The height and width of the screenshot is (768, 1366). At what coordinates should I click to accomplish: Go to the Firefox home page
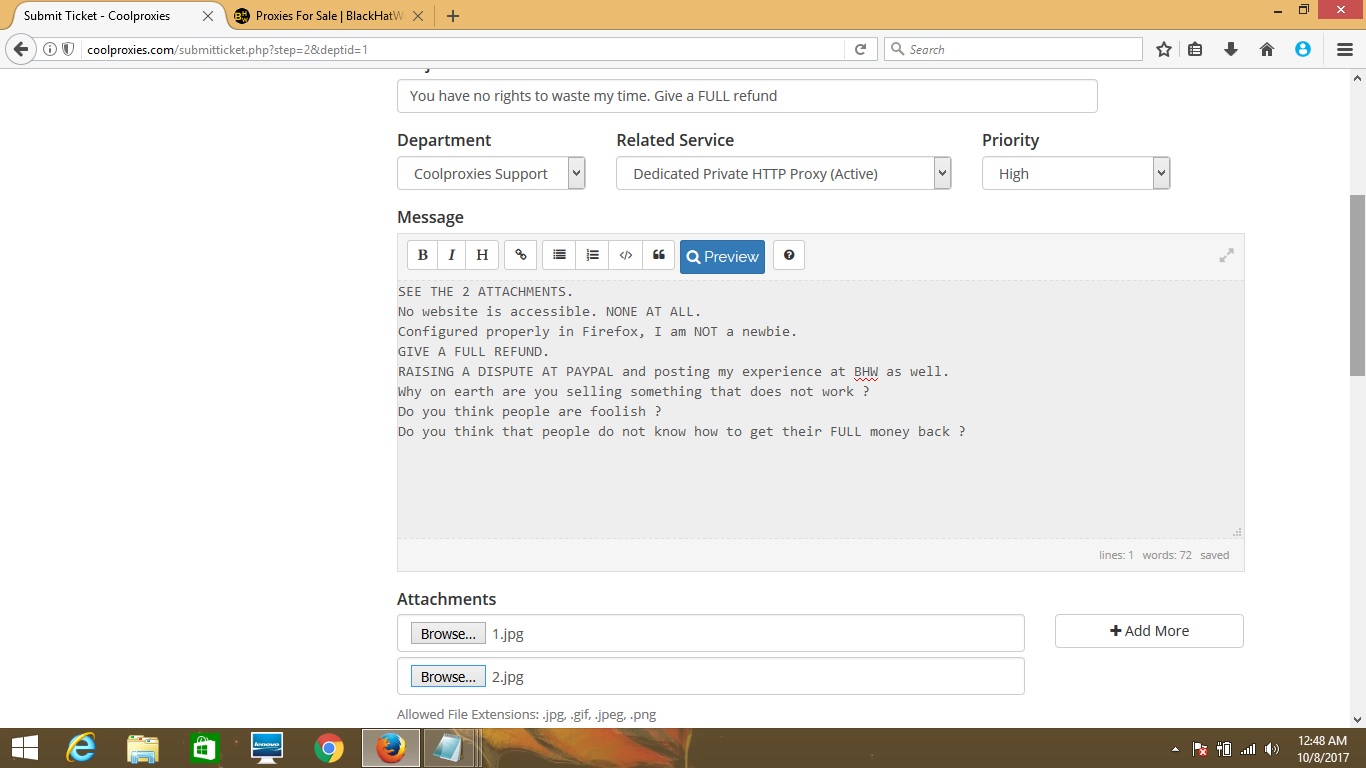pyautogui.click(x=1267, y=49)
